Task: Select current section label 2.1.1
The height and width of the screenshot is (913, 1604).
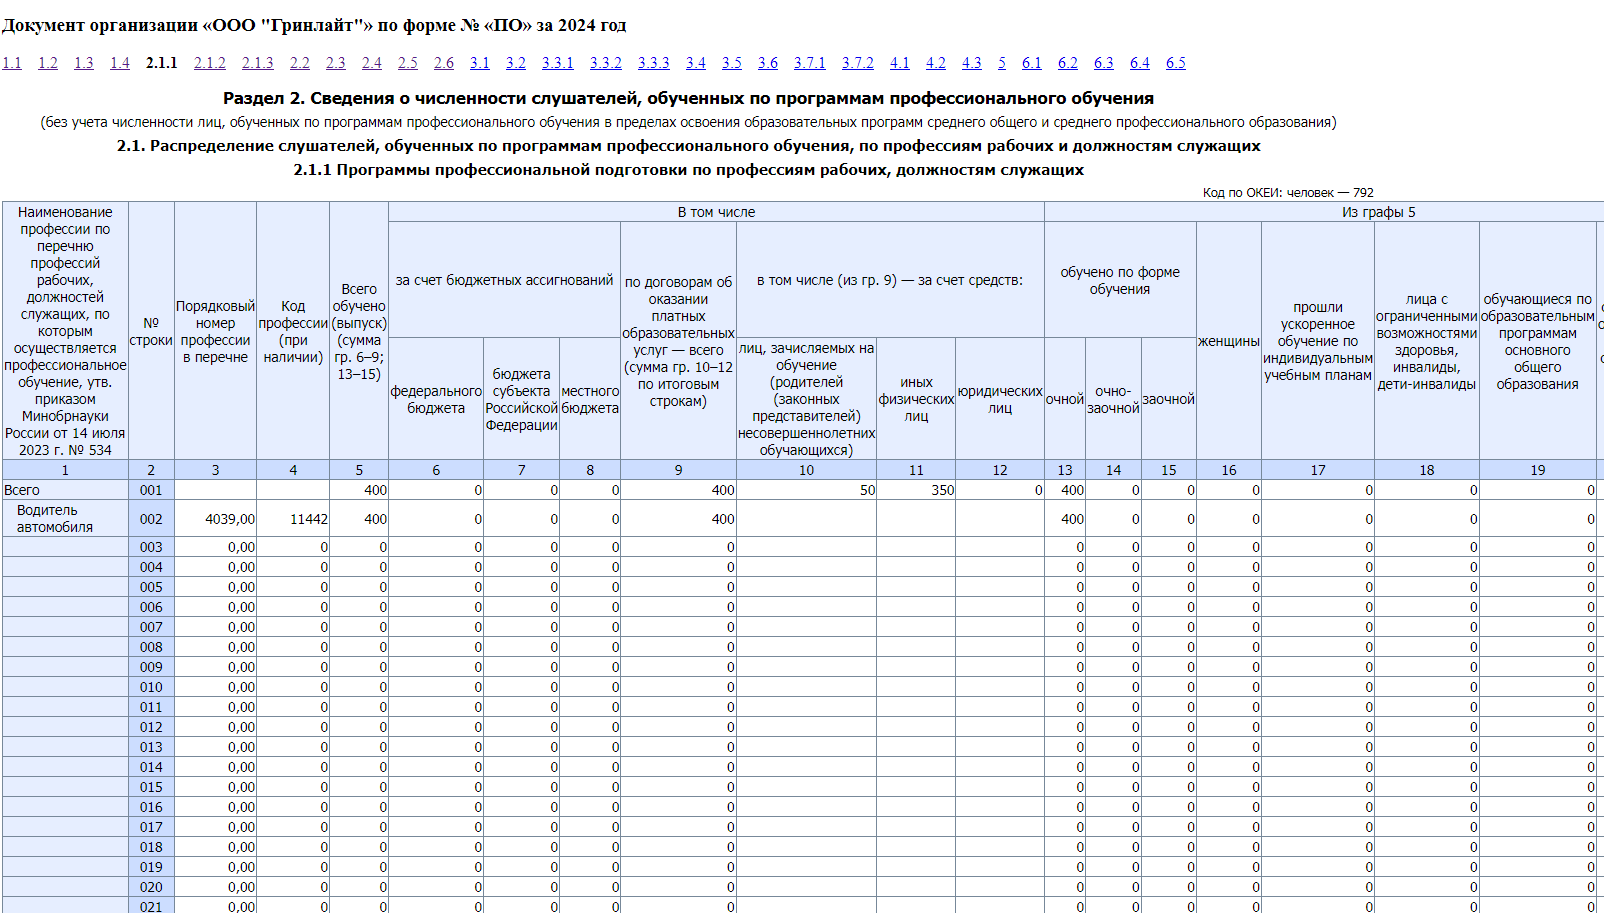Action: (162, 63)
